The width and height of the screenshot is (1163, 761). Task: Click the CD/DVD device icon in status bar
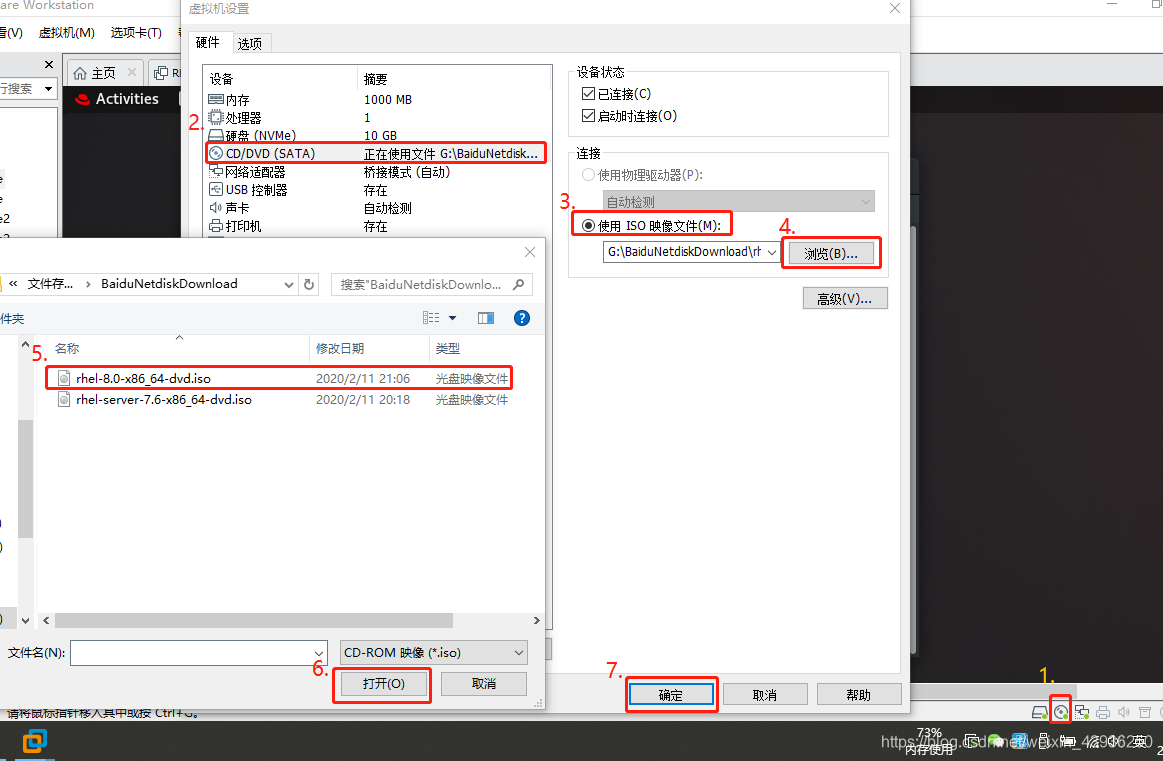point(1060,711)
